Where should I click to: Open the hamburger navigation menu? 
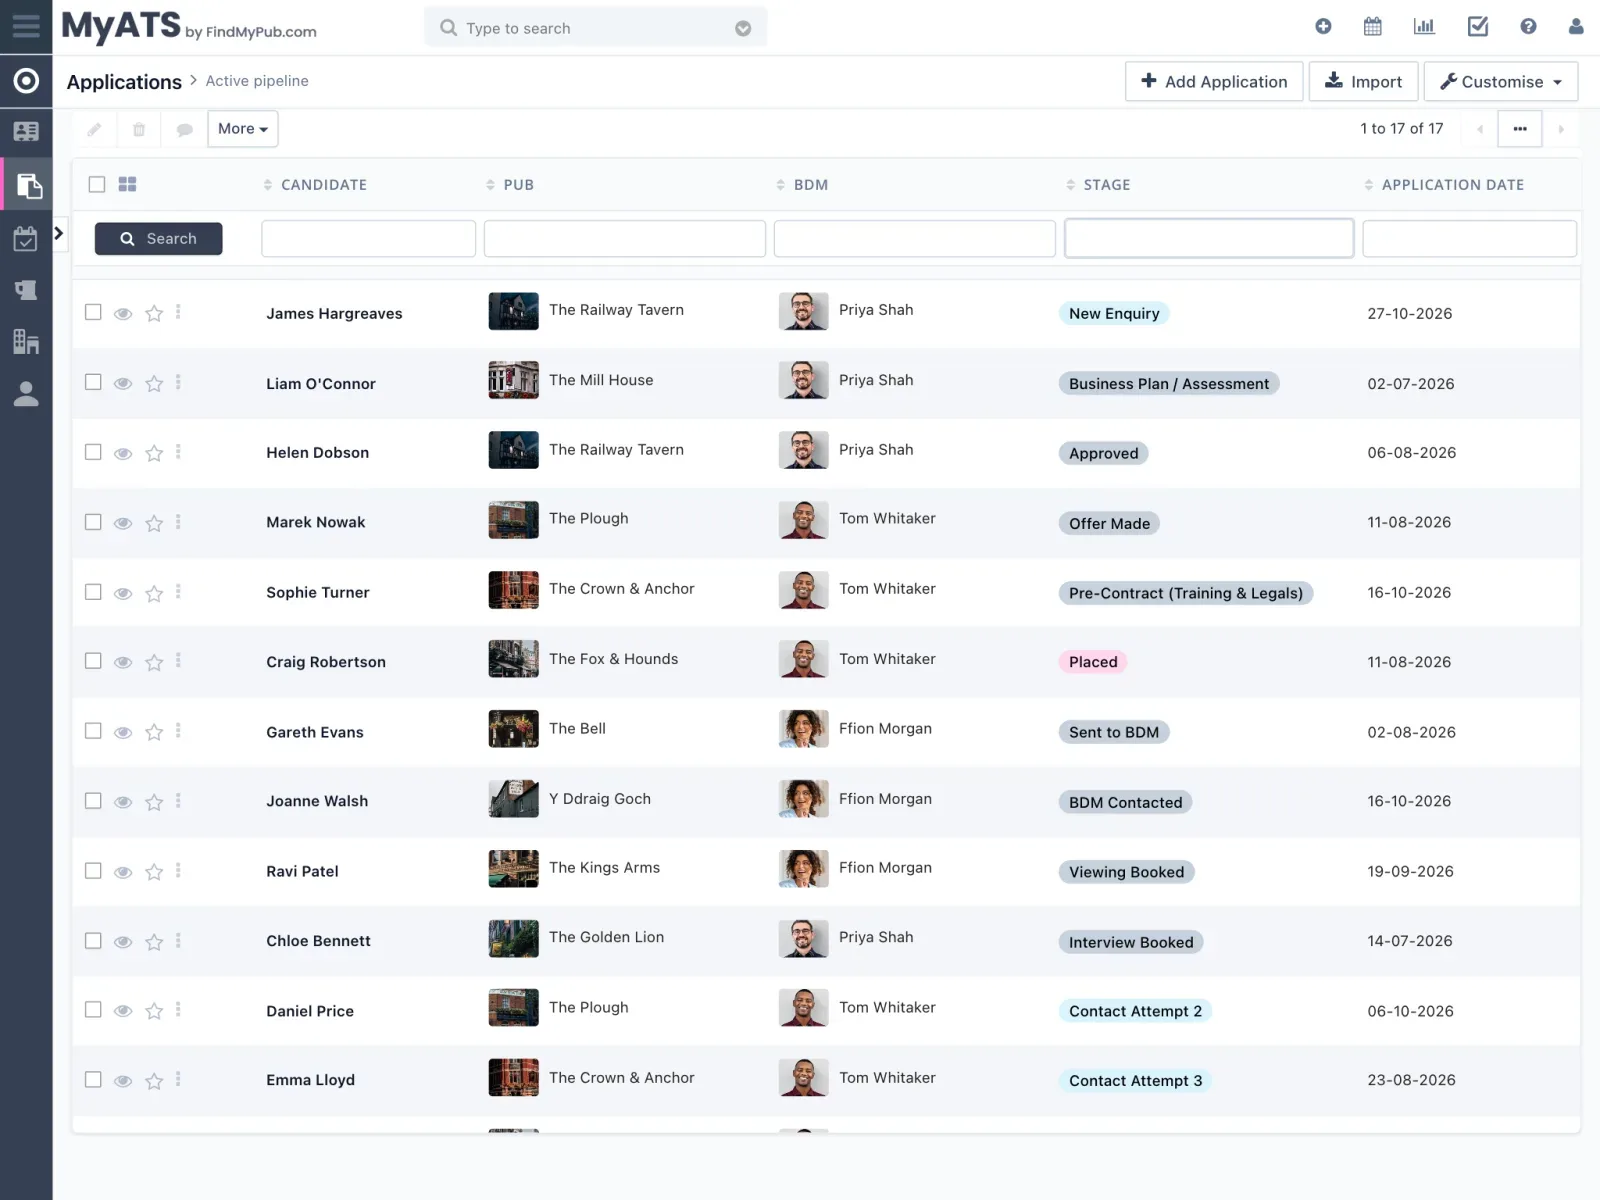point(26,26)
